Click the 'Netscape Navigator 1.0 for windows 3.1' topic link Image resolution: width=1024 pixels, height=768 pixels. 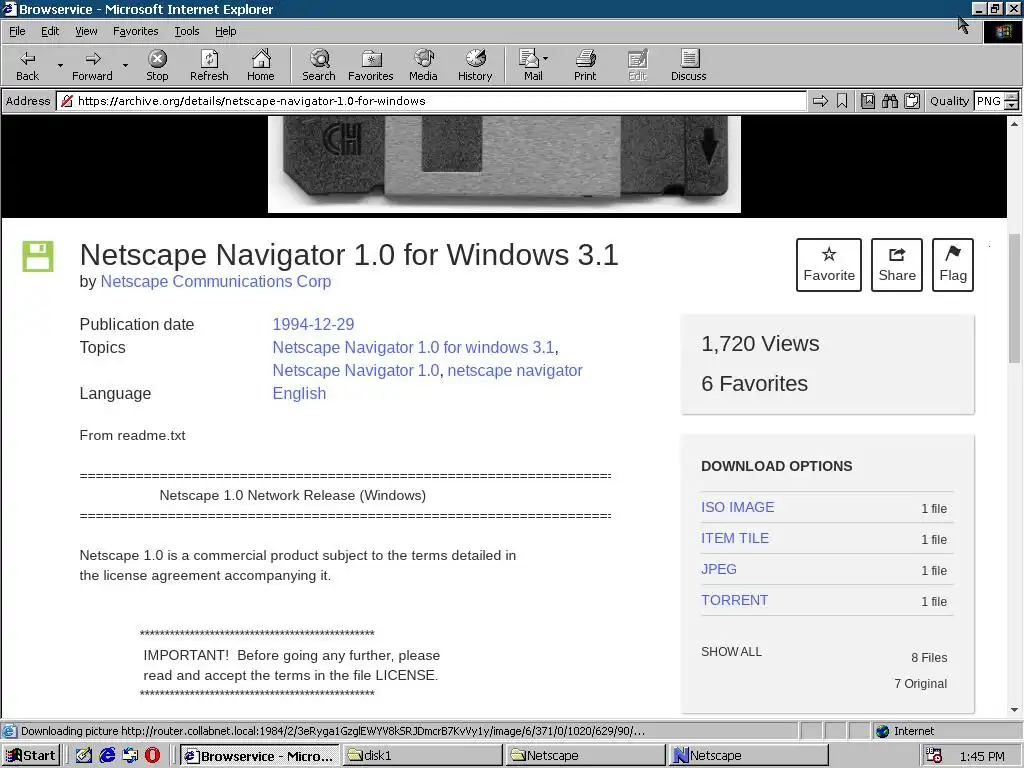click(413, 347)
